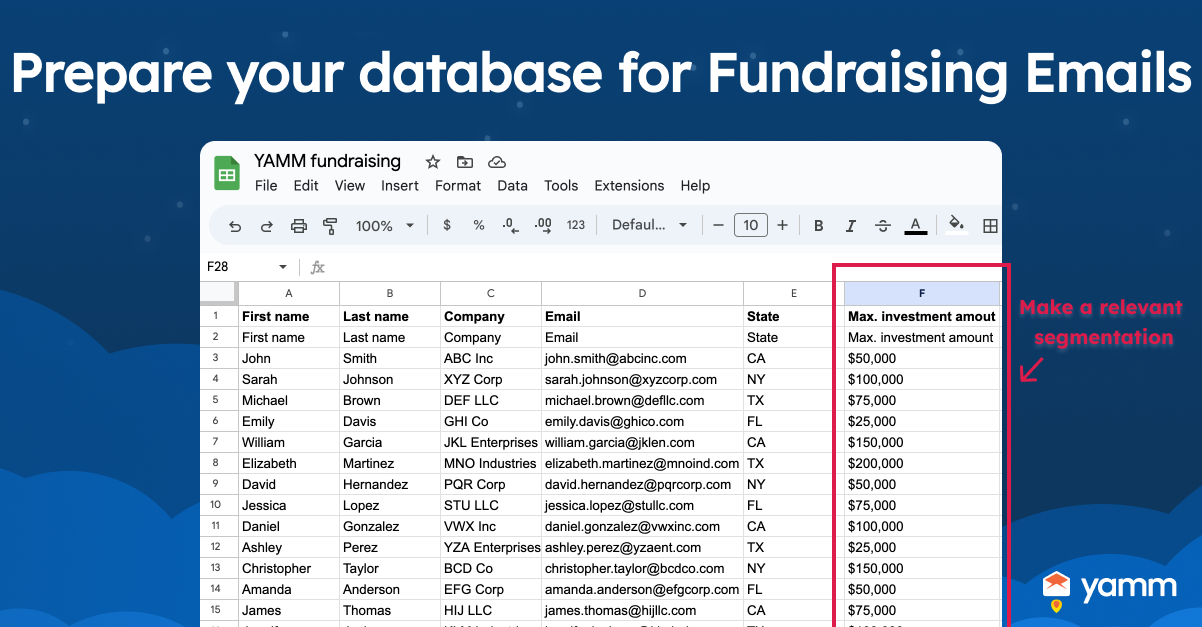Image resolution: width=1202 pixels, height=627 pixels.
Task: Undo the last action
Action: [235, 226]
